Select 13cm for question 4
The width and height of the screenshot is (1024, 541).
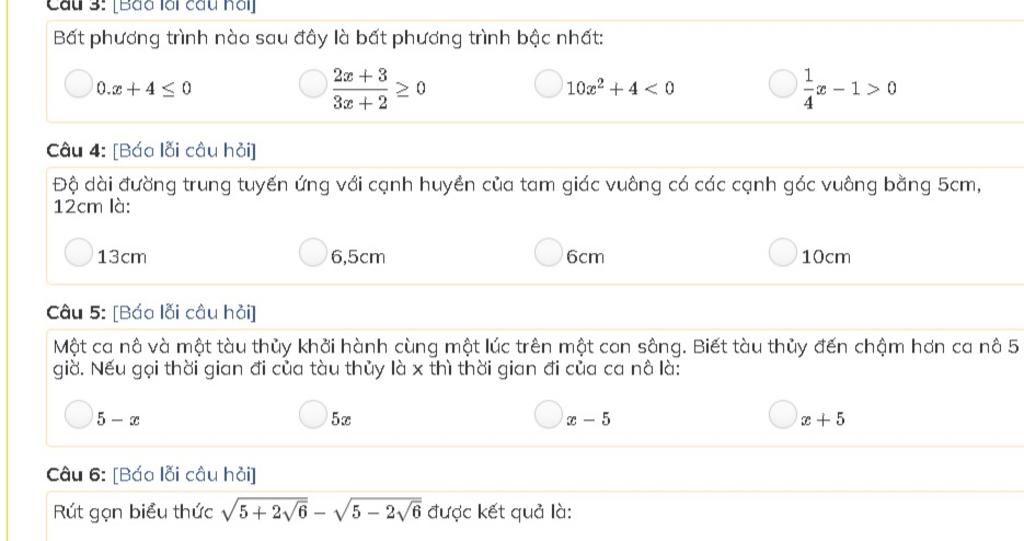[x=78, y=252]
